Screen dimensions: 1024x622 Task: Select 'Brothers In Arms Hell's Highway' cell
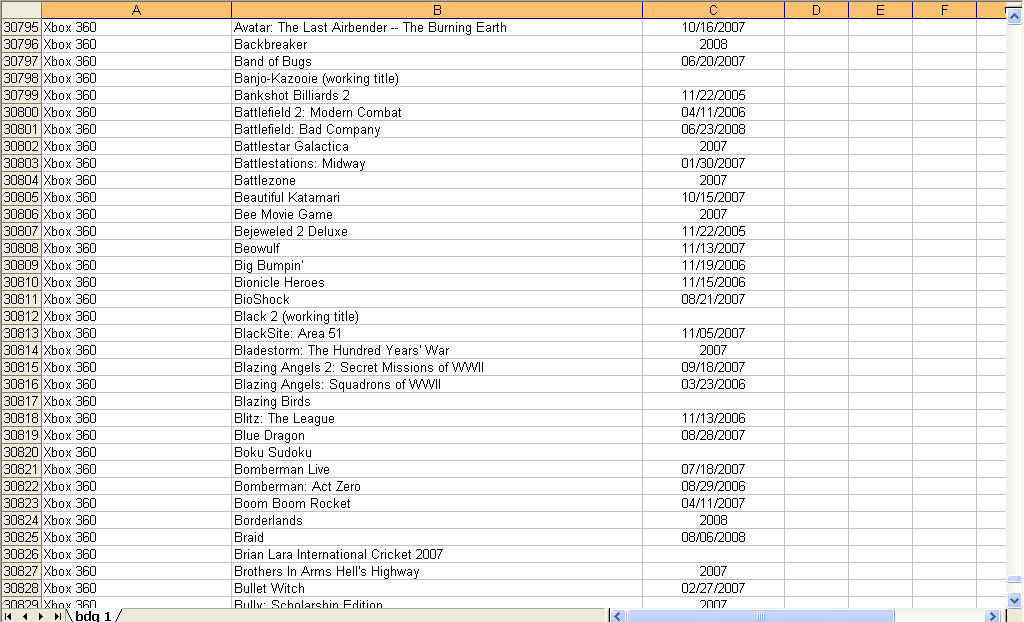437,571
